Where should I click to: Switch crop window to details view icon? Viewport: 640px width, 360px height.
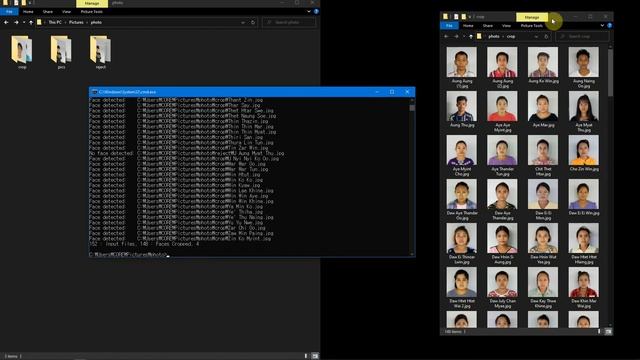tap(599, 331)
